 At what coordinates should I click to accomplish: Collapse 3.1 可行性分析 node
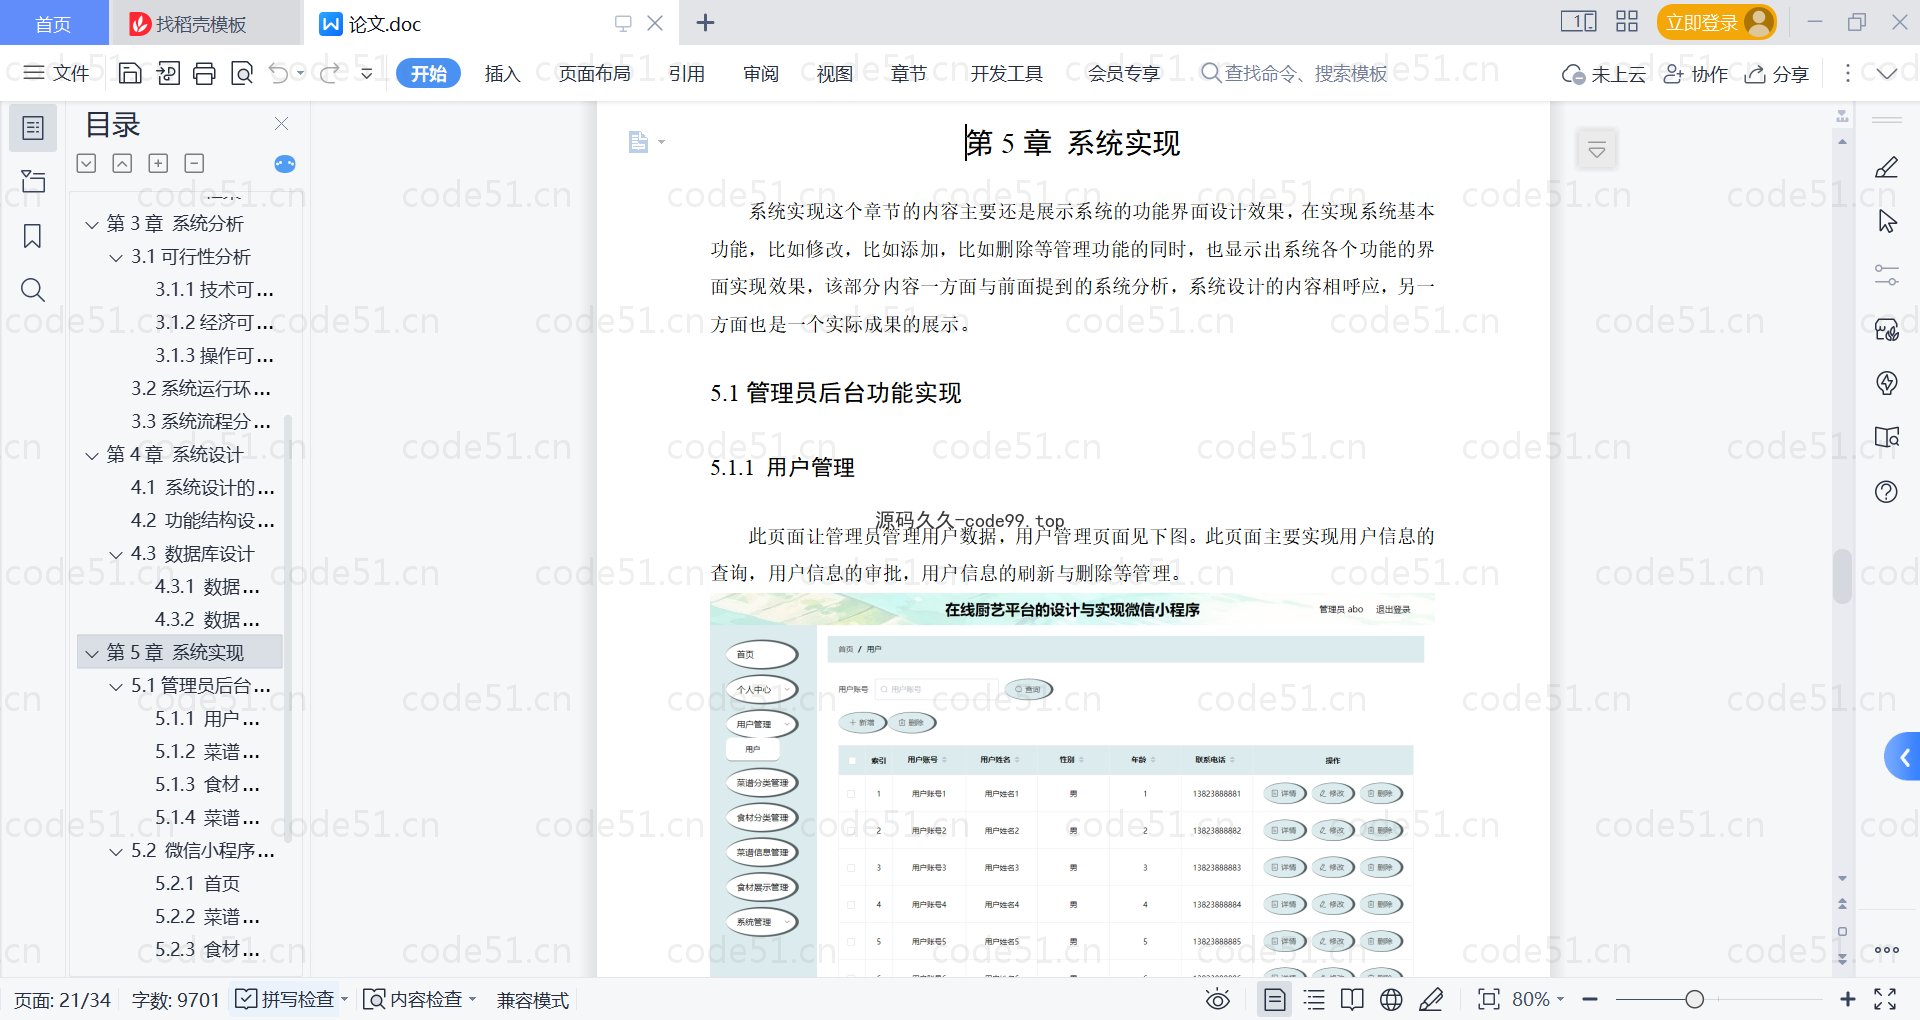click(x=116, y=257)
